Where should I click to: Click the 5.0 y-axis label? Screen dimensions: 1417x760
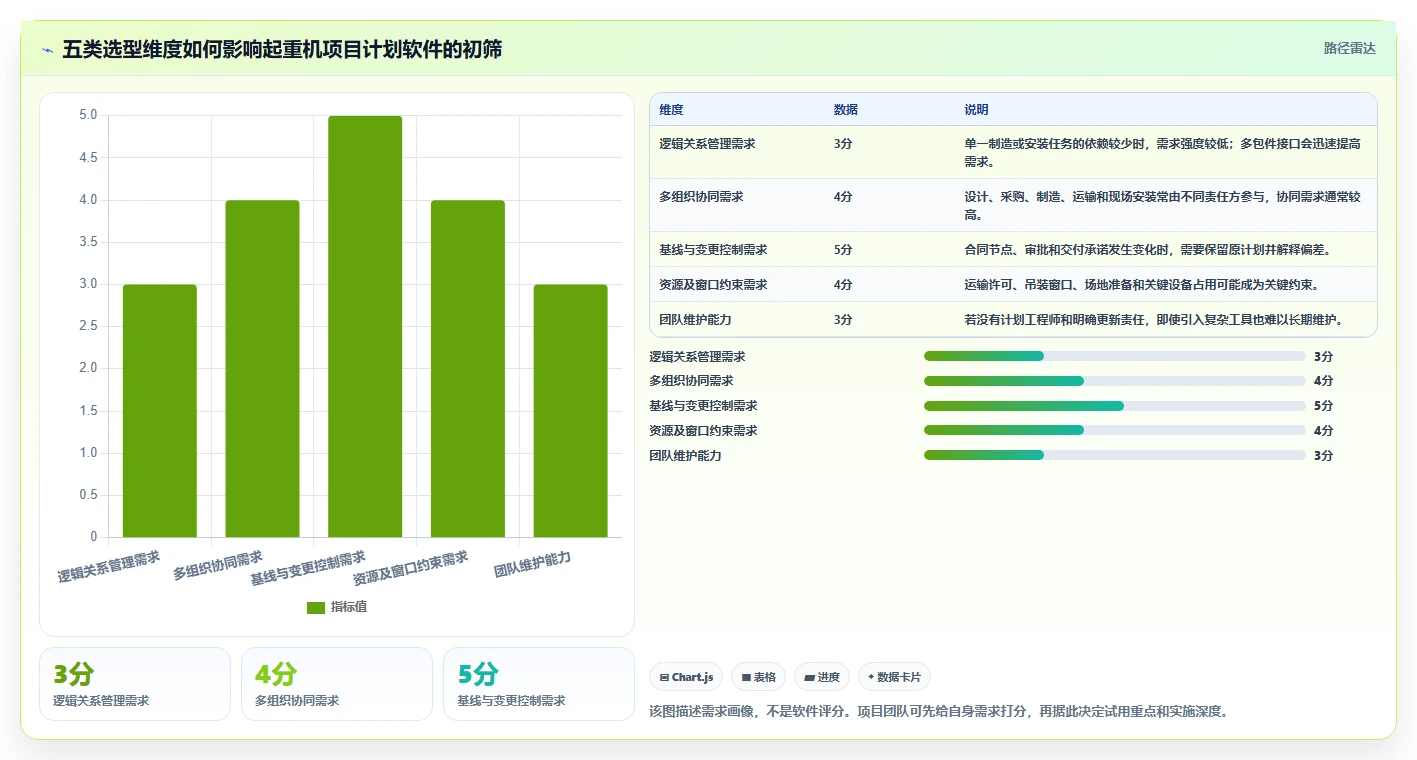[x=88, y=116]
